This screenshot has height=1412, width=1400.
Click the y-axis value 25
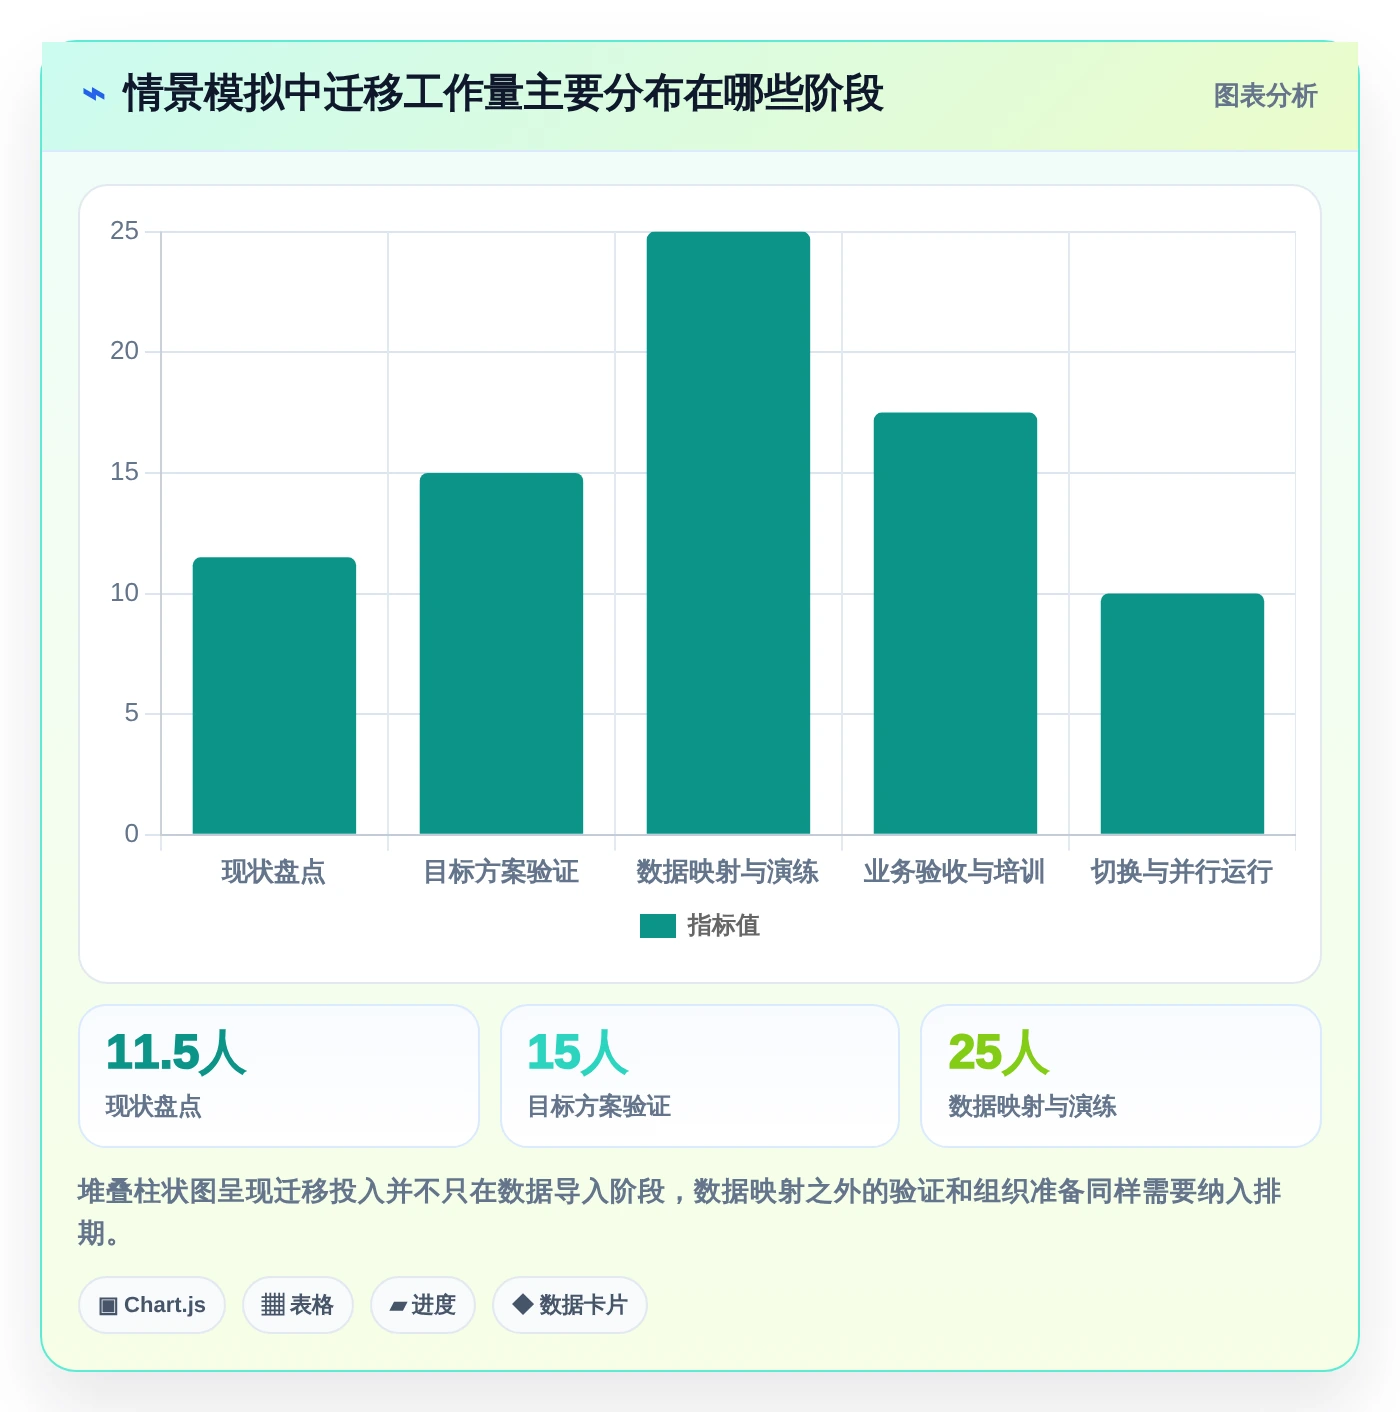click(x=125, y=231)
